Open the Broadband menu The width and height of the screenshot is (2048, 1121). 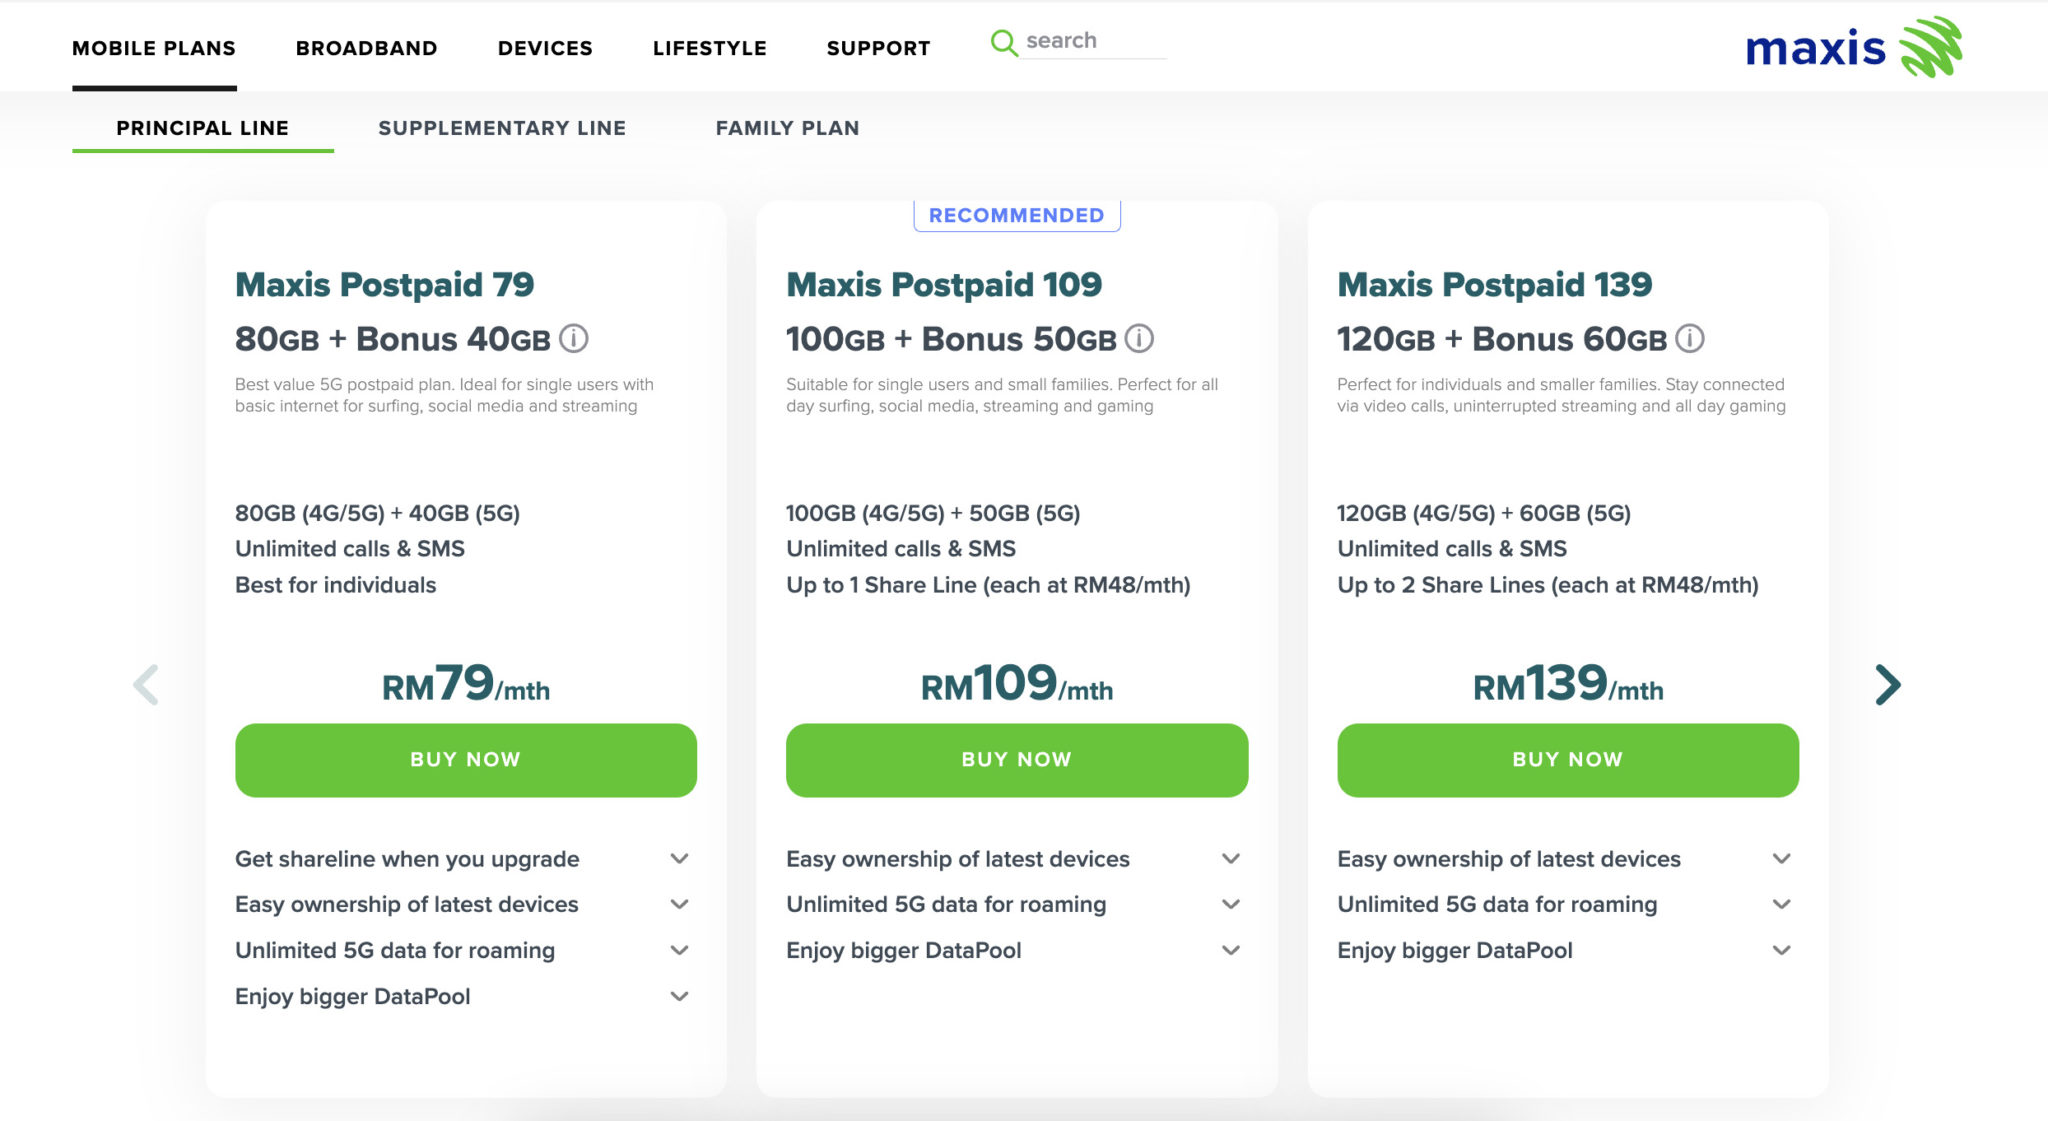coord(366,48)
